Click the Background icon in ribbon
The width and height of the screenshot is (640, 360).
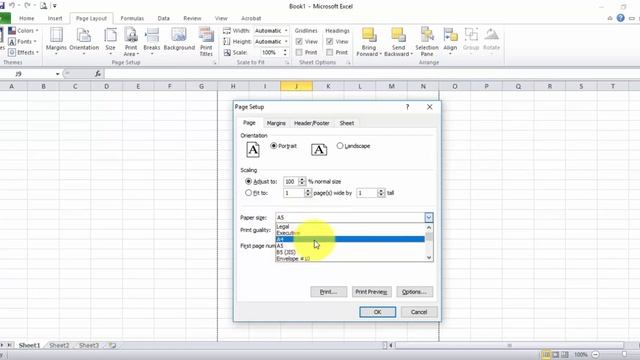(179, 40)
